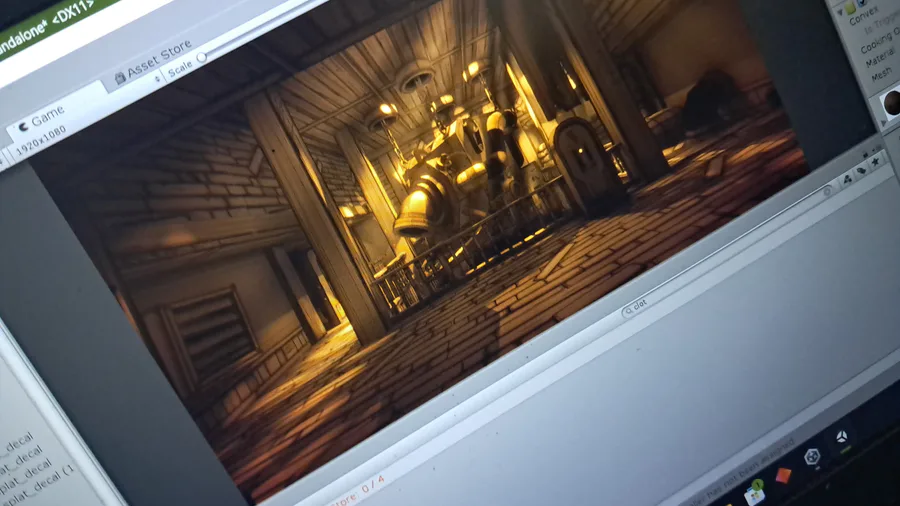Open the Asset Store tab
The image size is (900, 506).
click(x=153, y=61)
